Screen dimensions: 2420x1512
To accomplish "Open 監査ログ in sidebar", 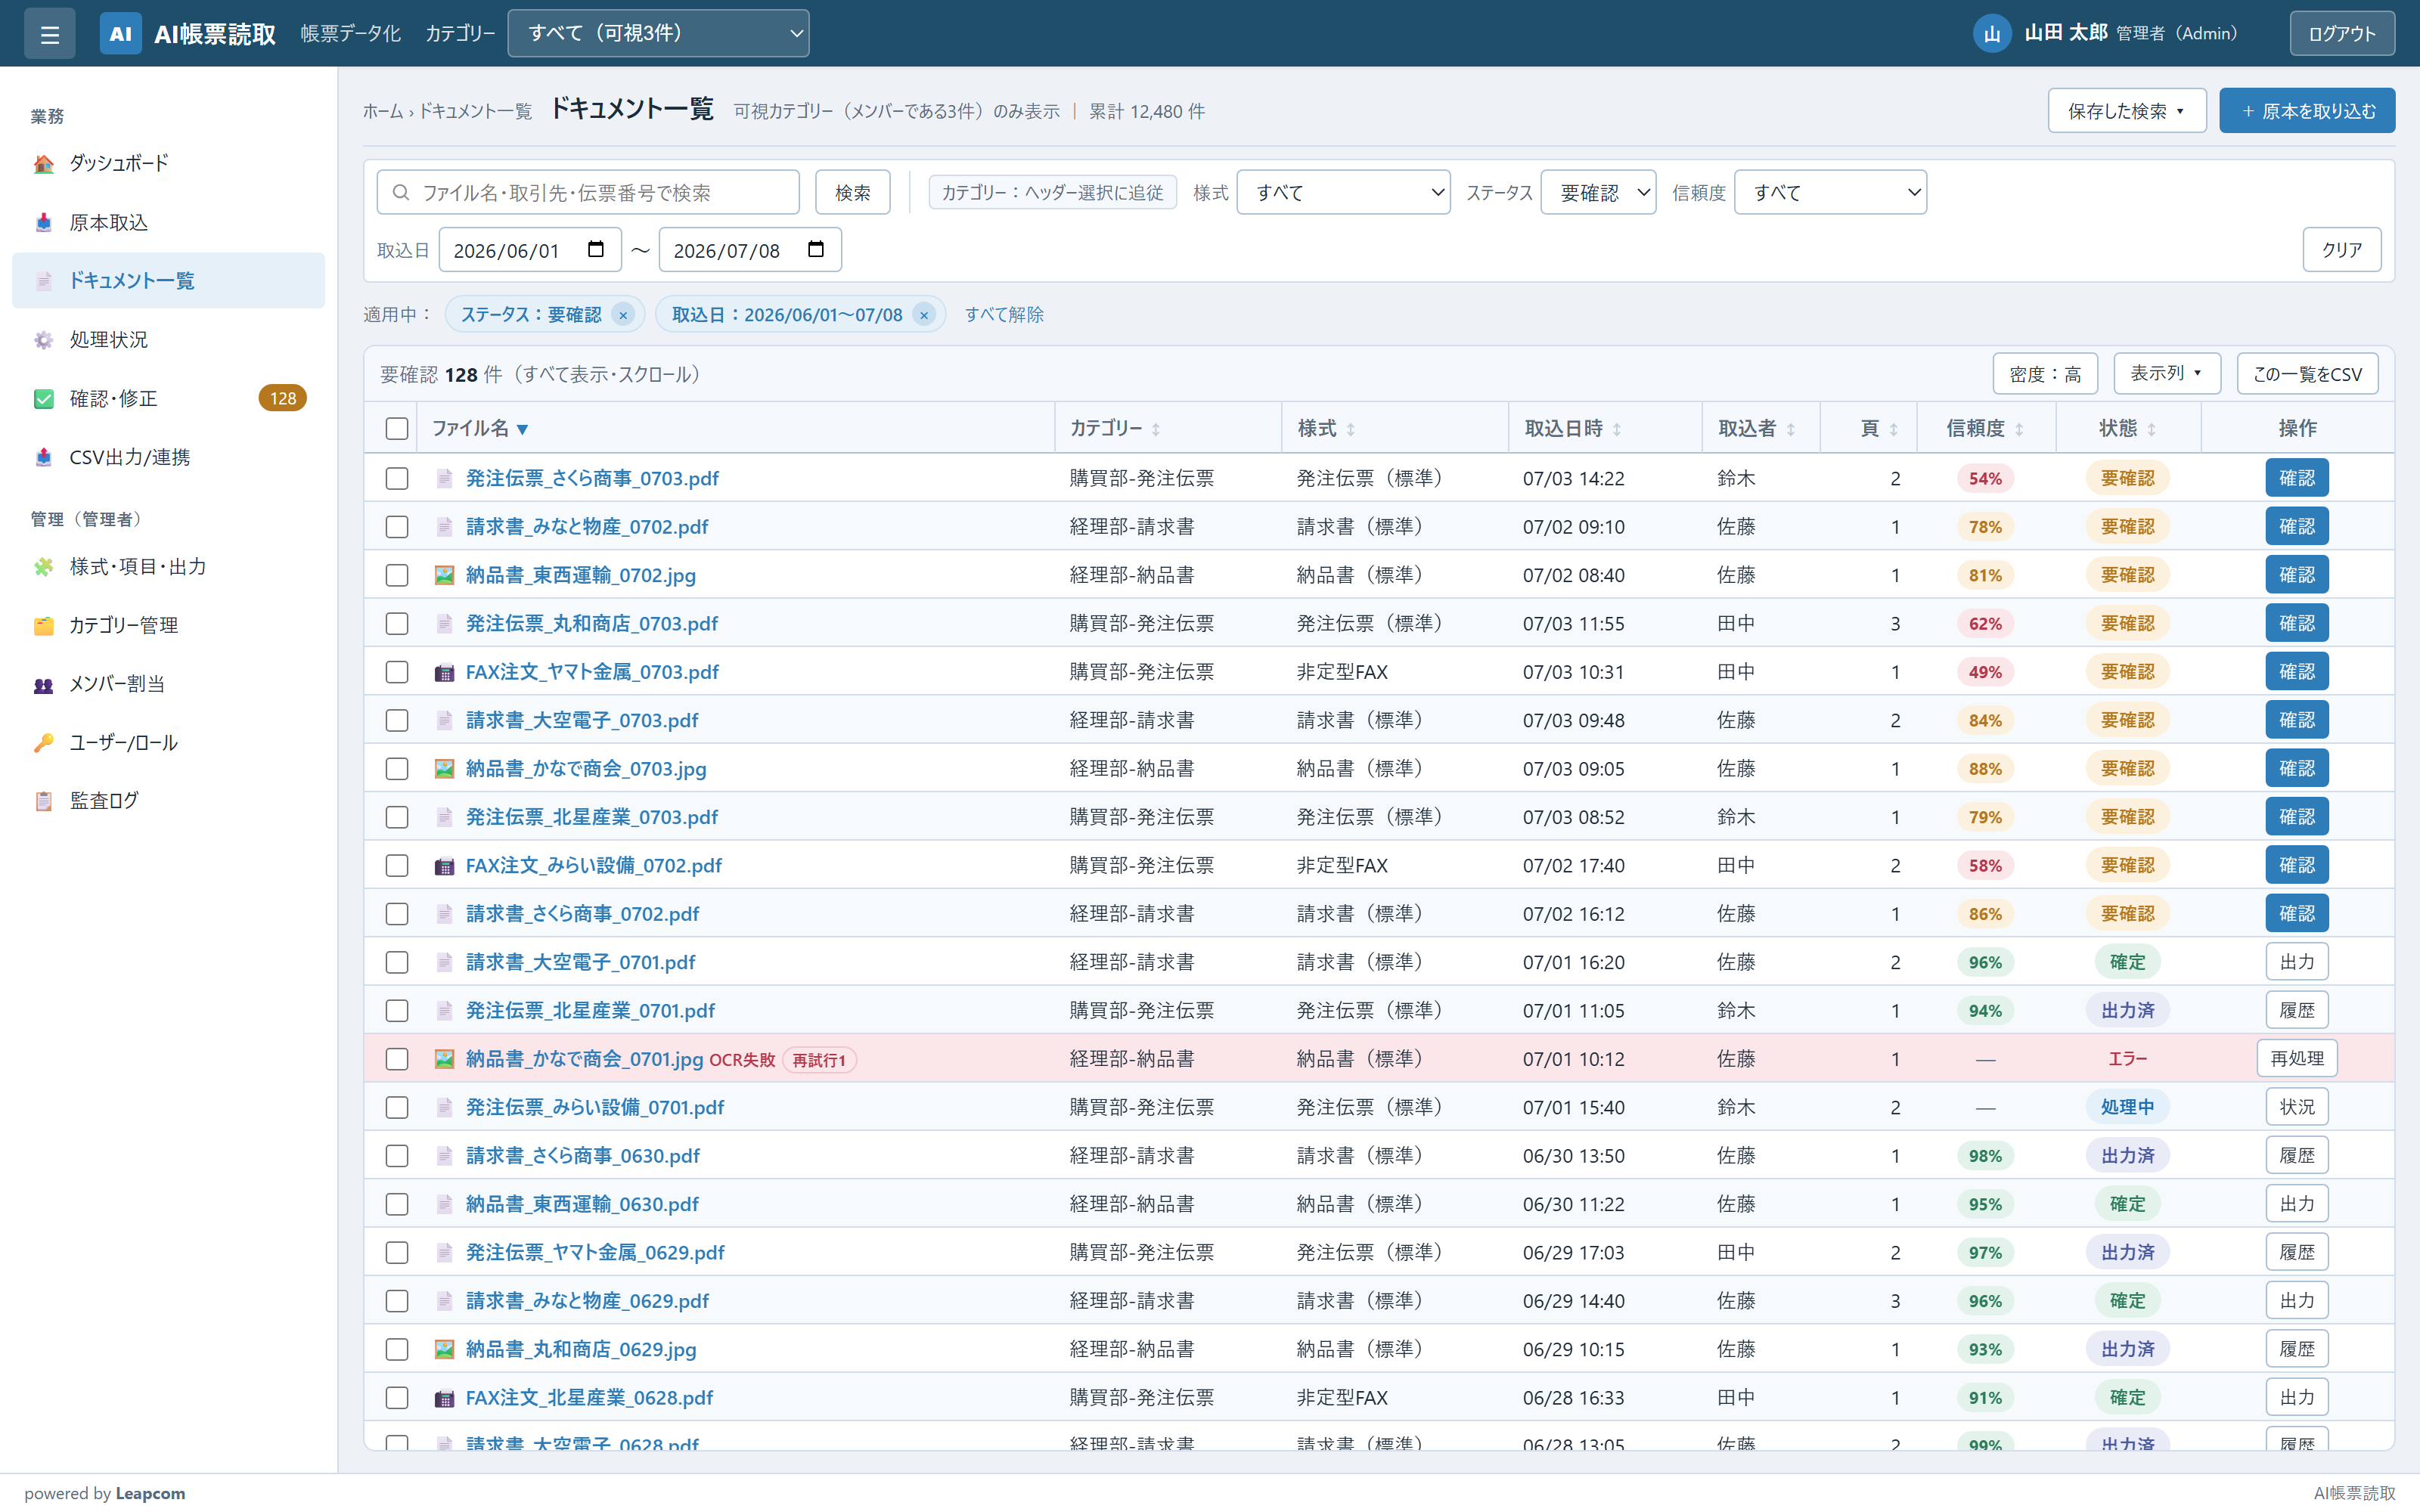I will pos(168,801).
